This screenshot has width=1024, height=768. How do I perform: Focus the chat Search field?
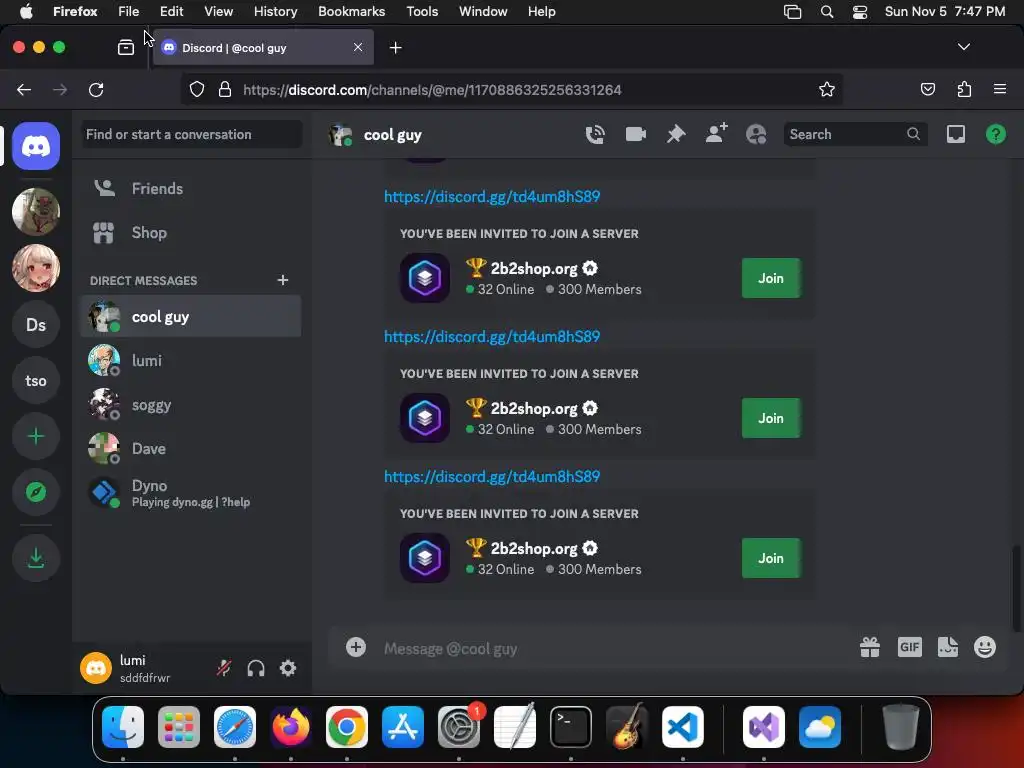[x=855, y=135]
